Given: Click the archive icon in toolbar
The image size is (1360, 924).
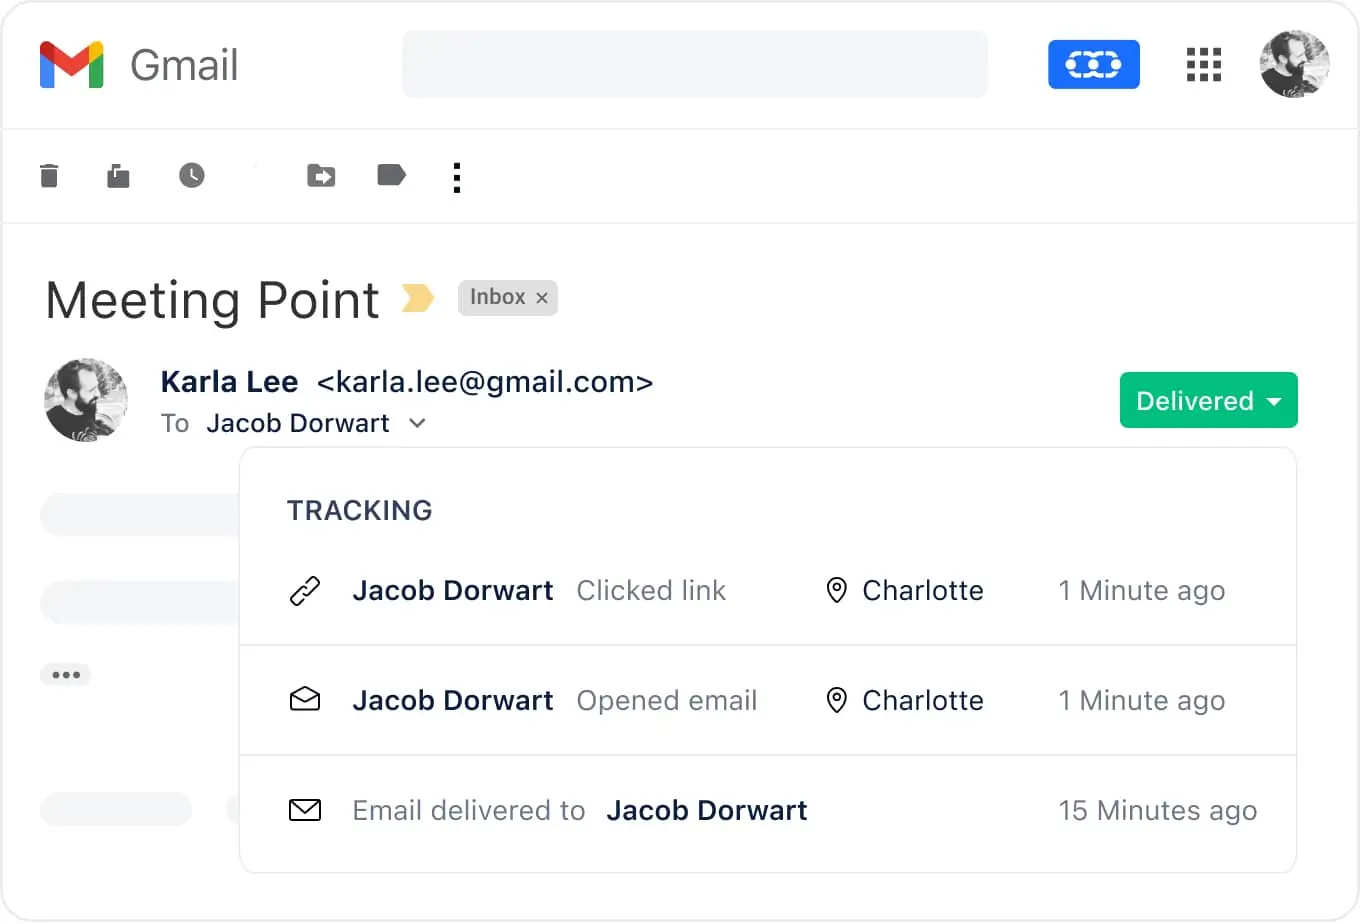Looking at the screenshot, I should (x=118, y=177).
